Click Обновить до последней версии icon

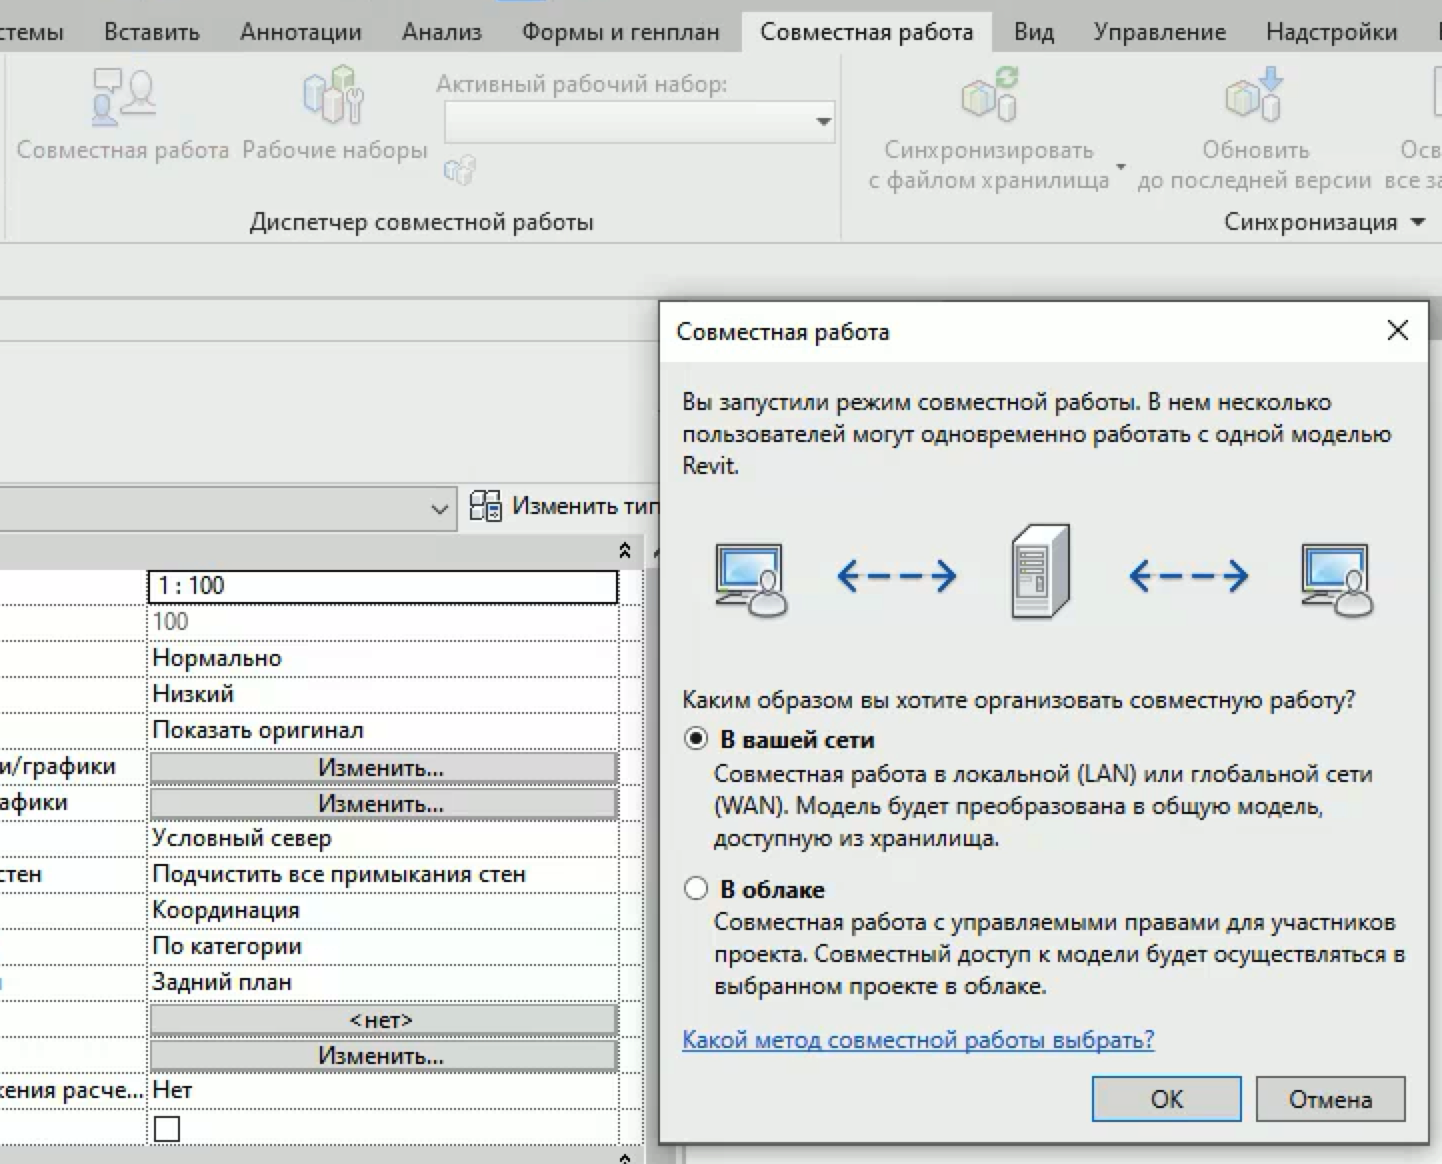[x=1255, y=94]
